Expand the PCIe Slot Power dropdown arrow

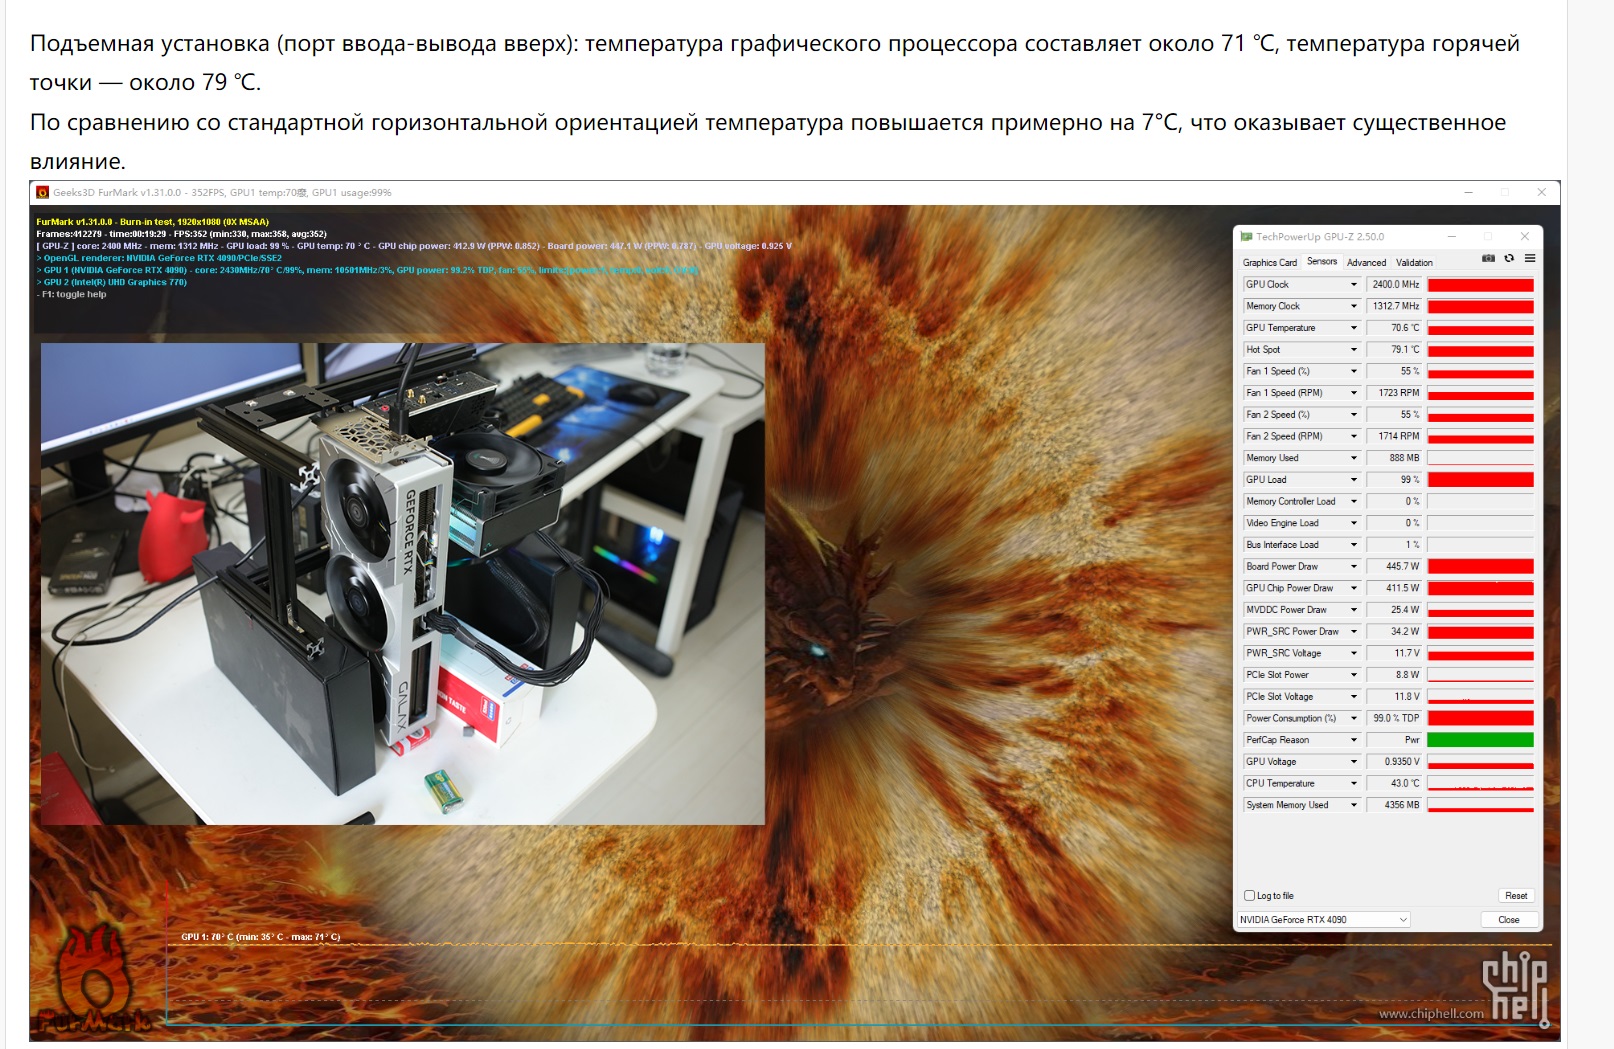(x=1354, y=675)
